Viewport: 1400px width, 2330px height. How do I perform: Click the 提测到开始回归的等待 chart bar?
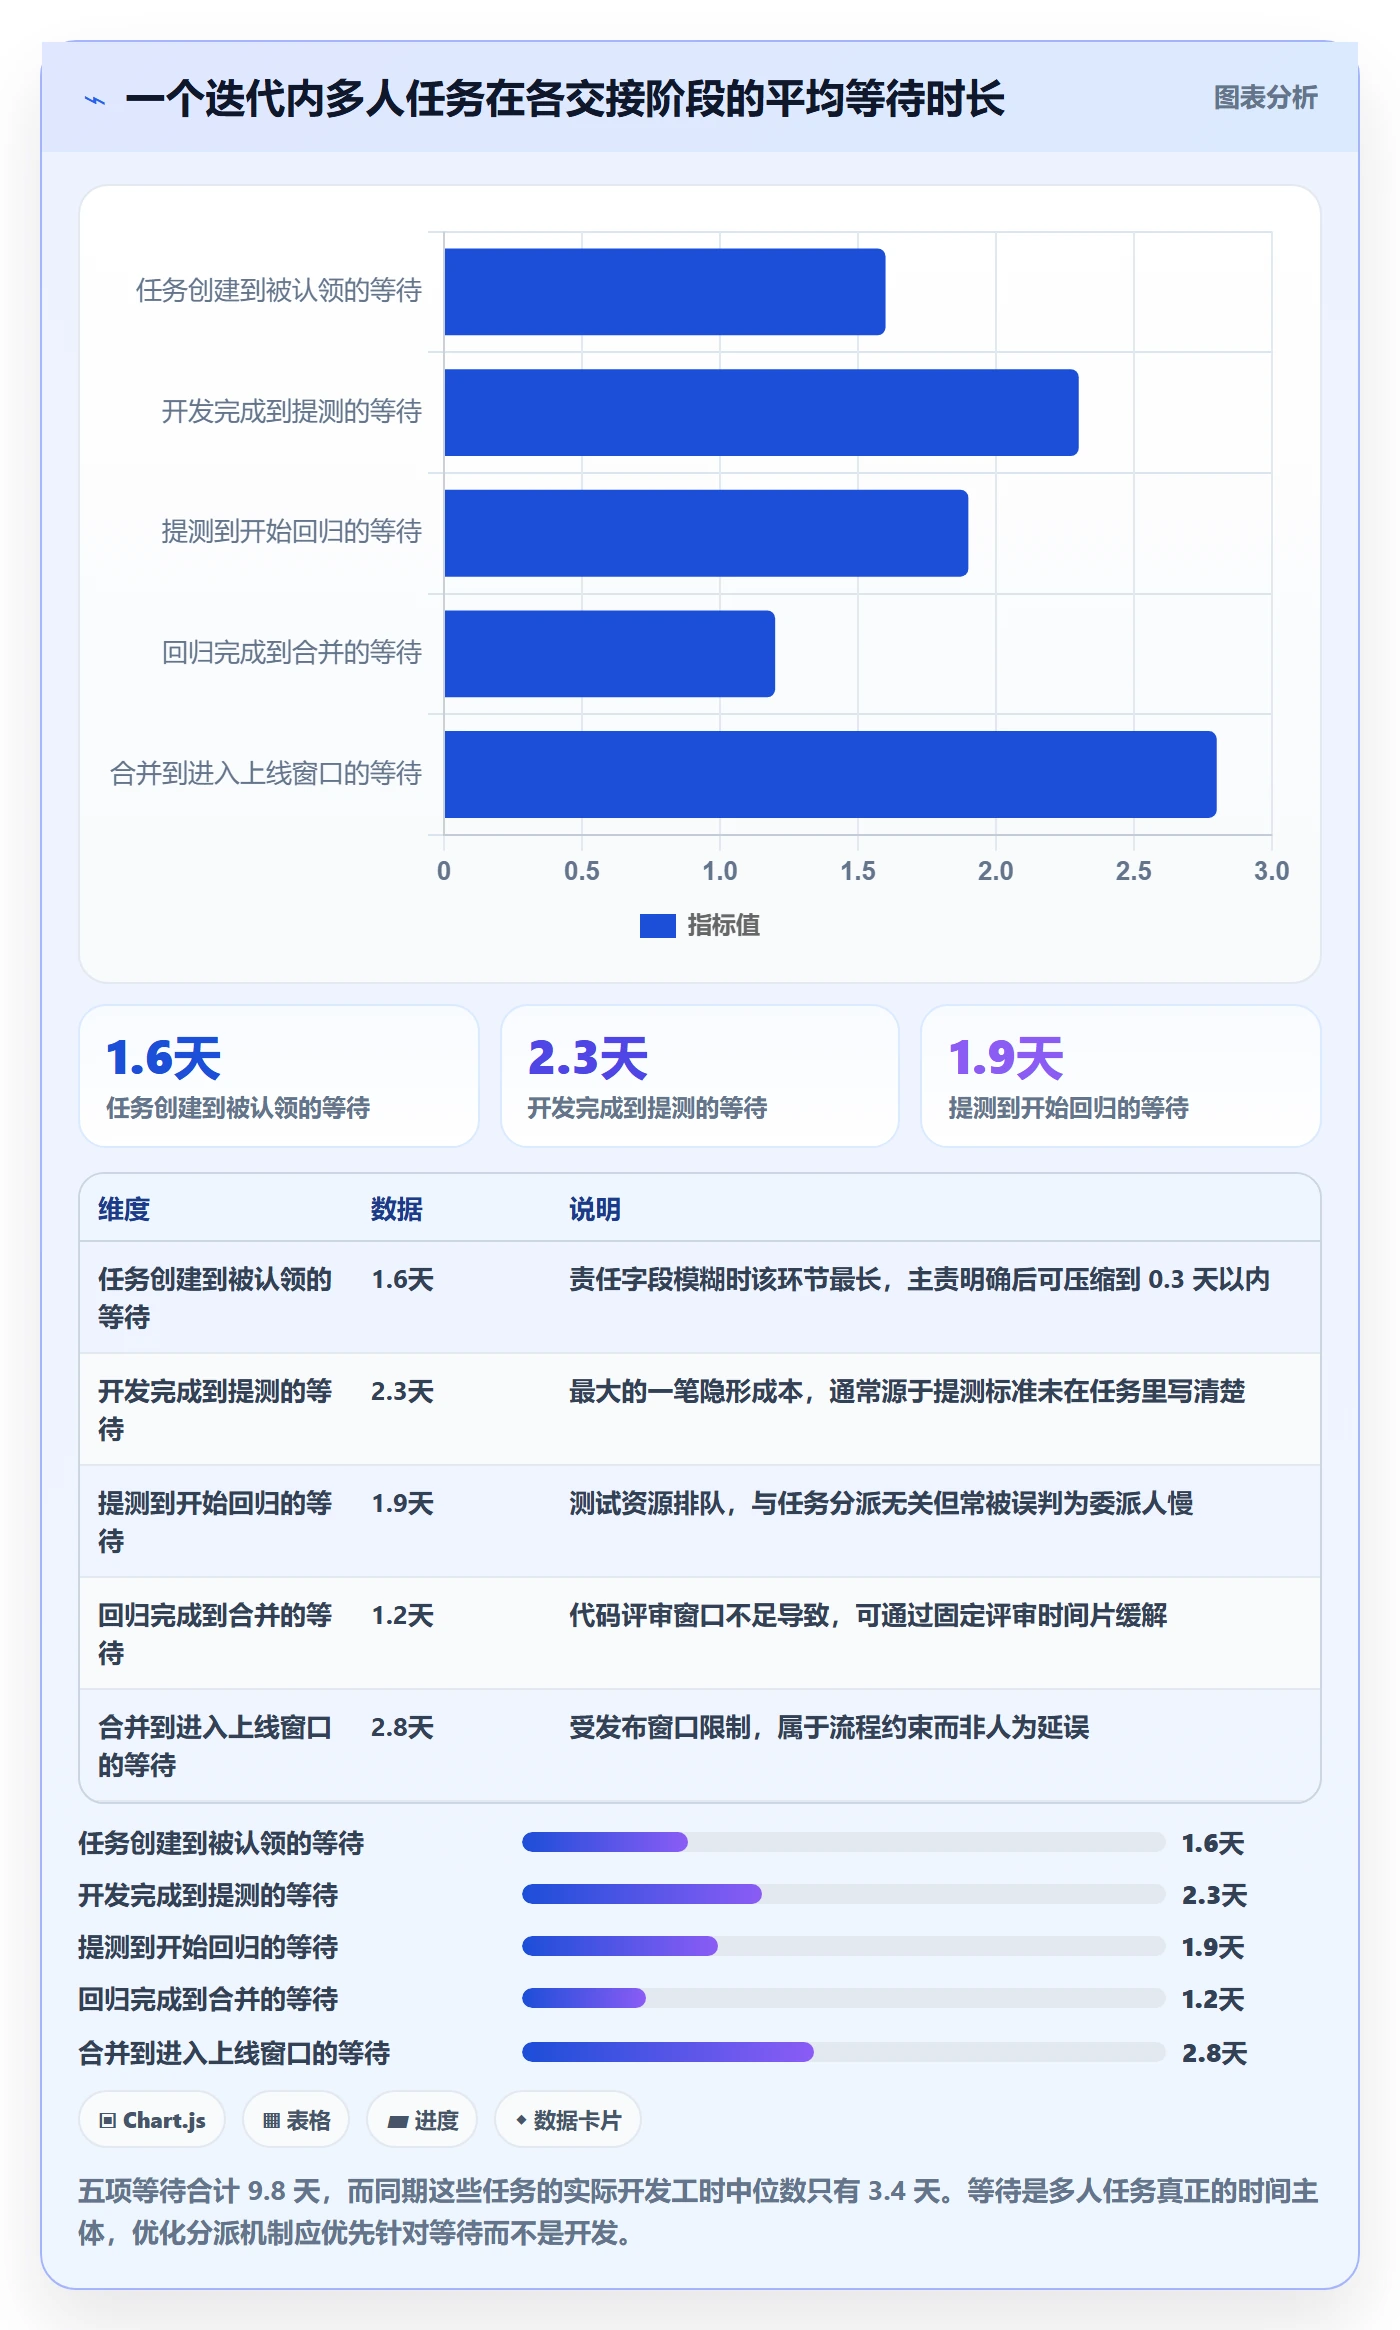coord(706,533)
